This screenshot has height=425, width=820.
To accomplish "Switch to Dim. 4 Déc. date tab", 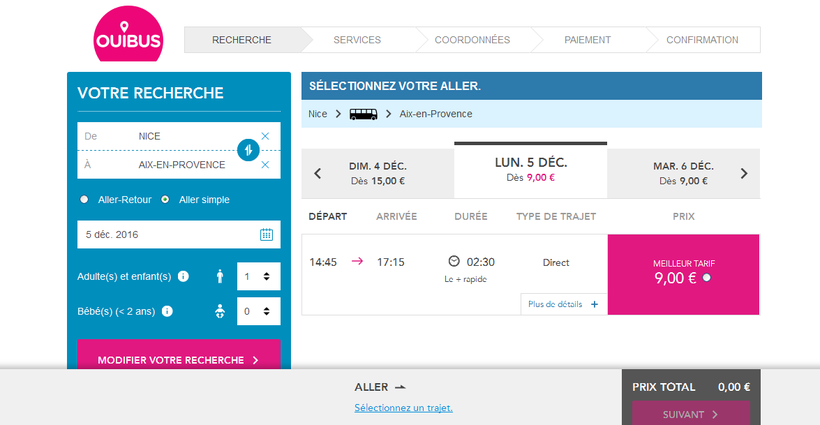I will coord(378,173).
